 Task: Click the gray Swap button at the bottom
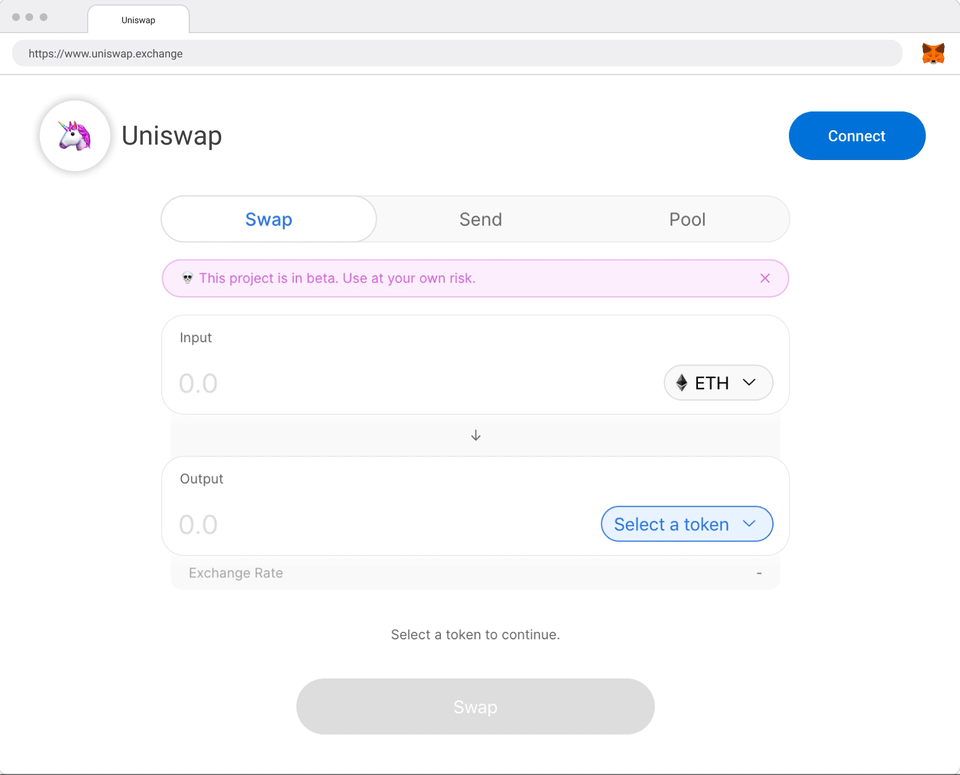475,706
